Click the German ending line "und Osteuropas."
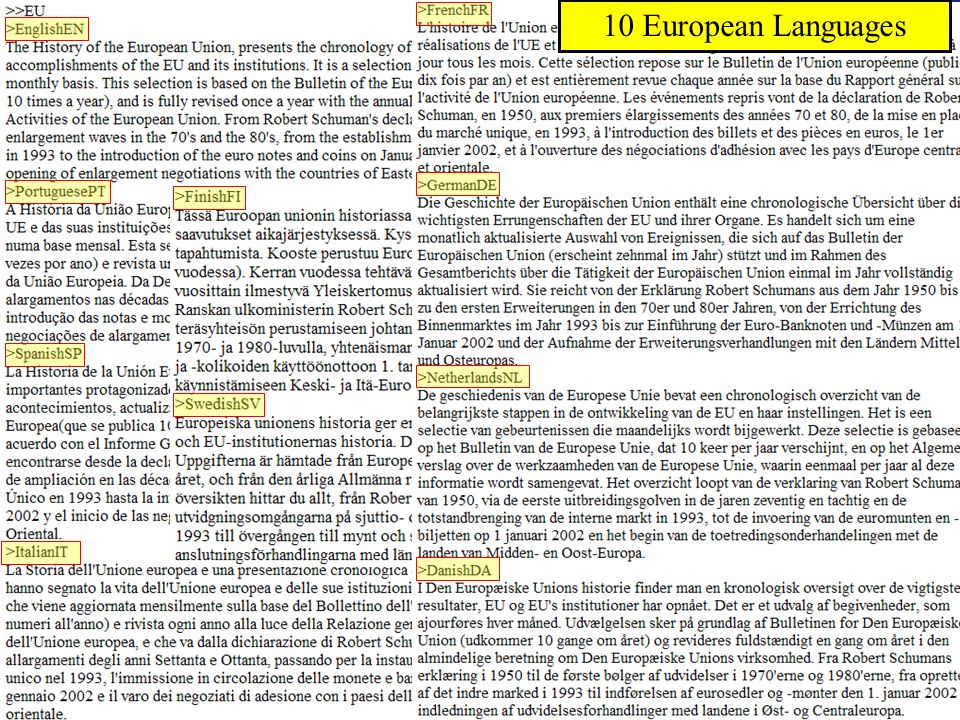 tap(467, 360)
